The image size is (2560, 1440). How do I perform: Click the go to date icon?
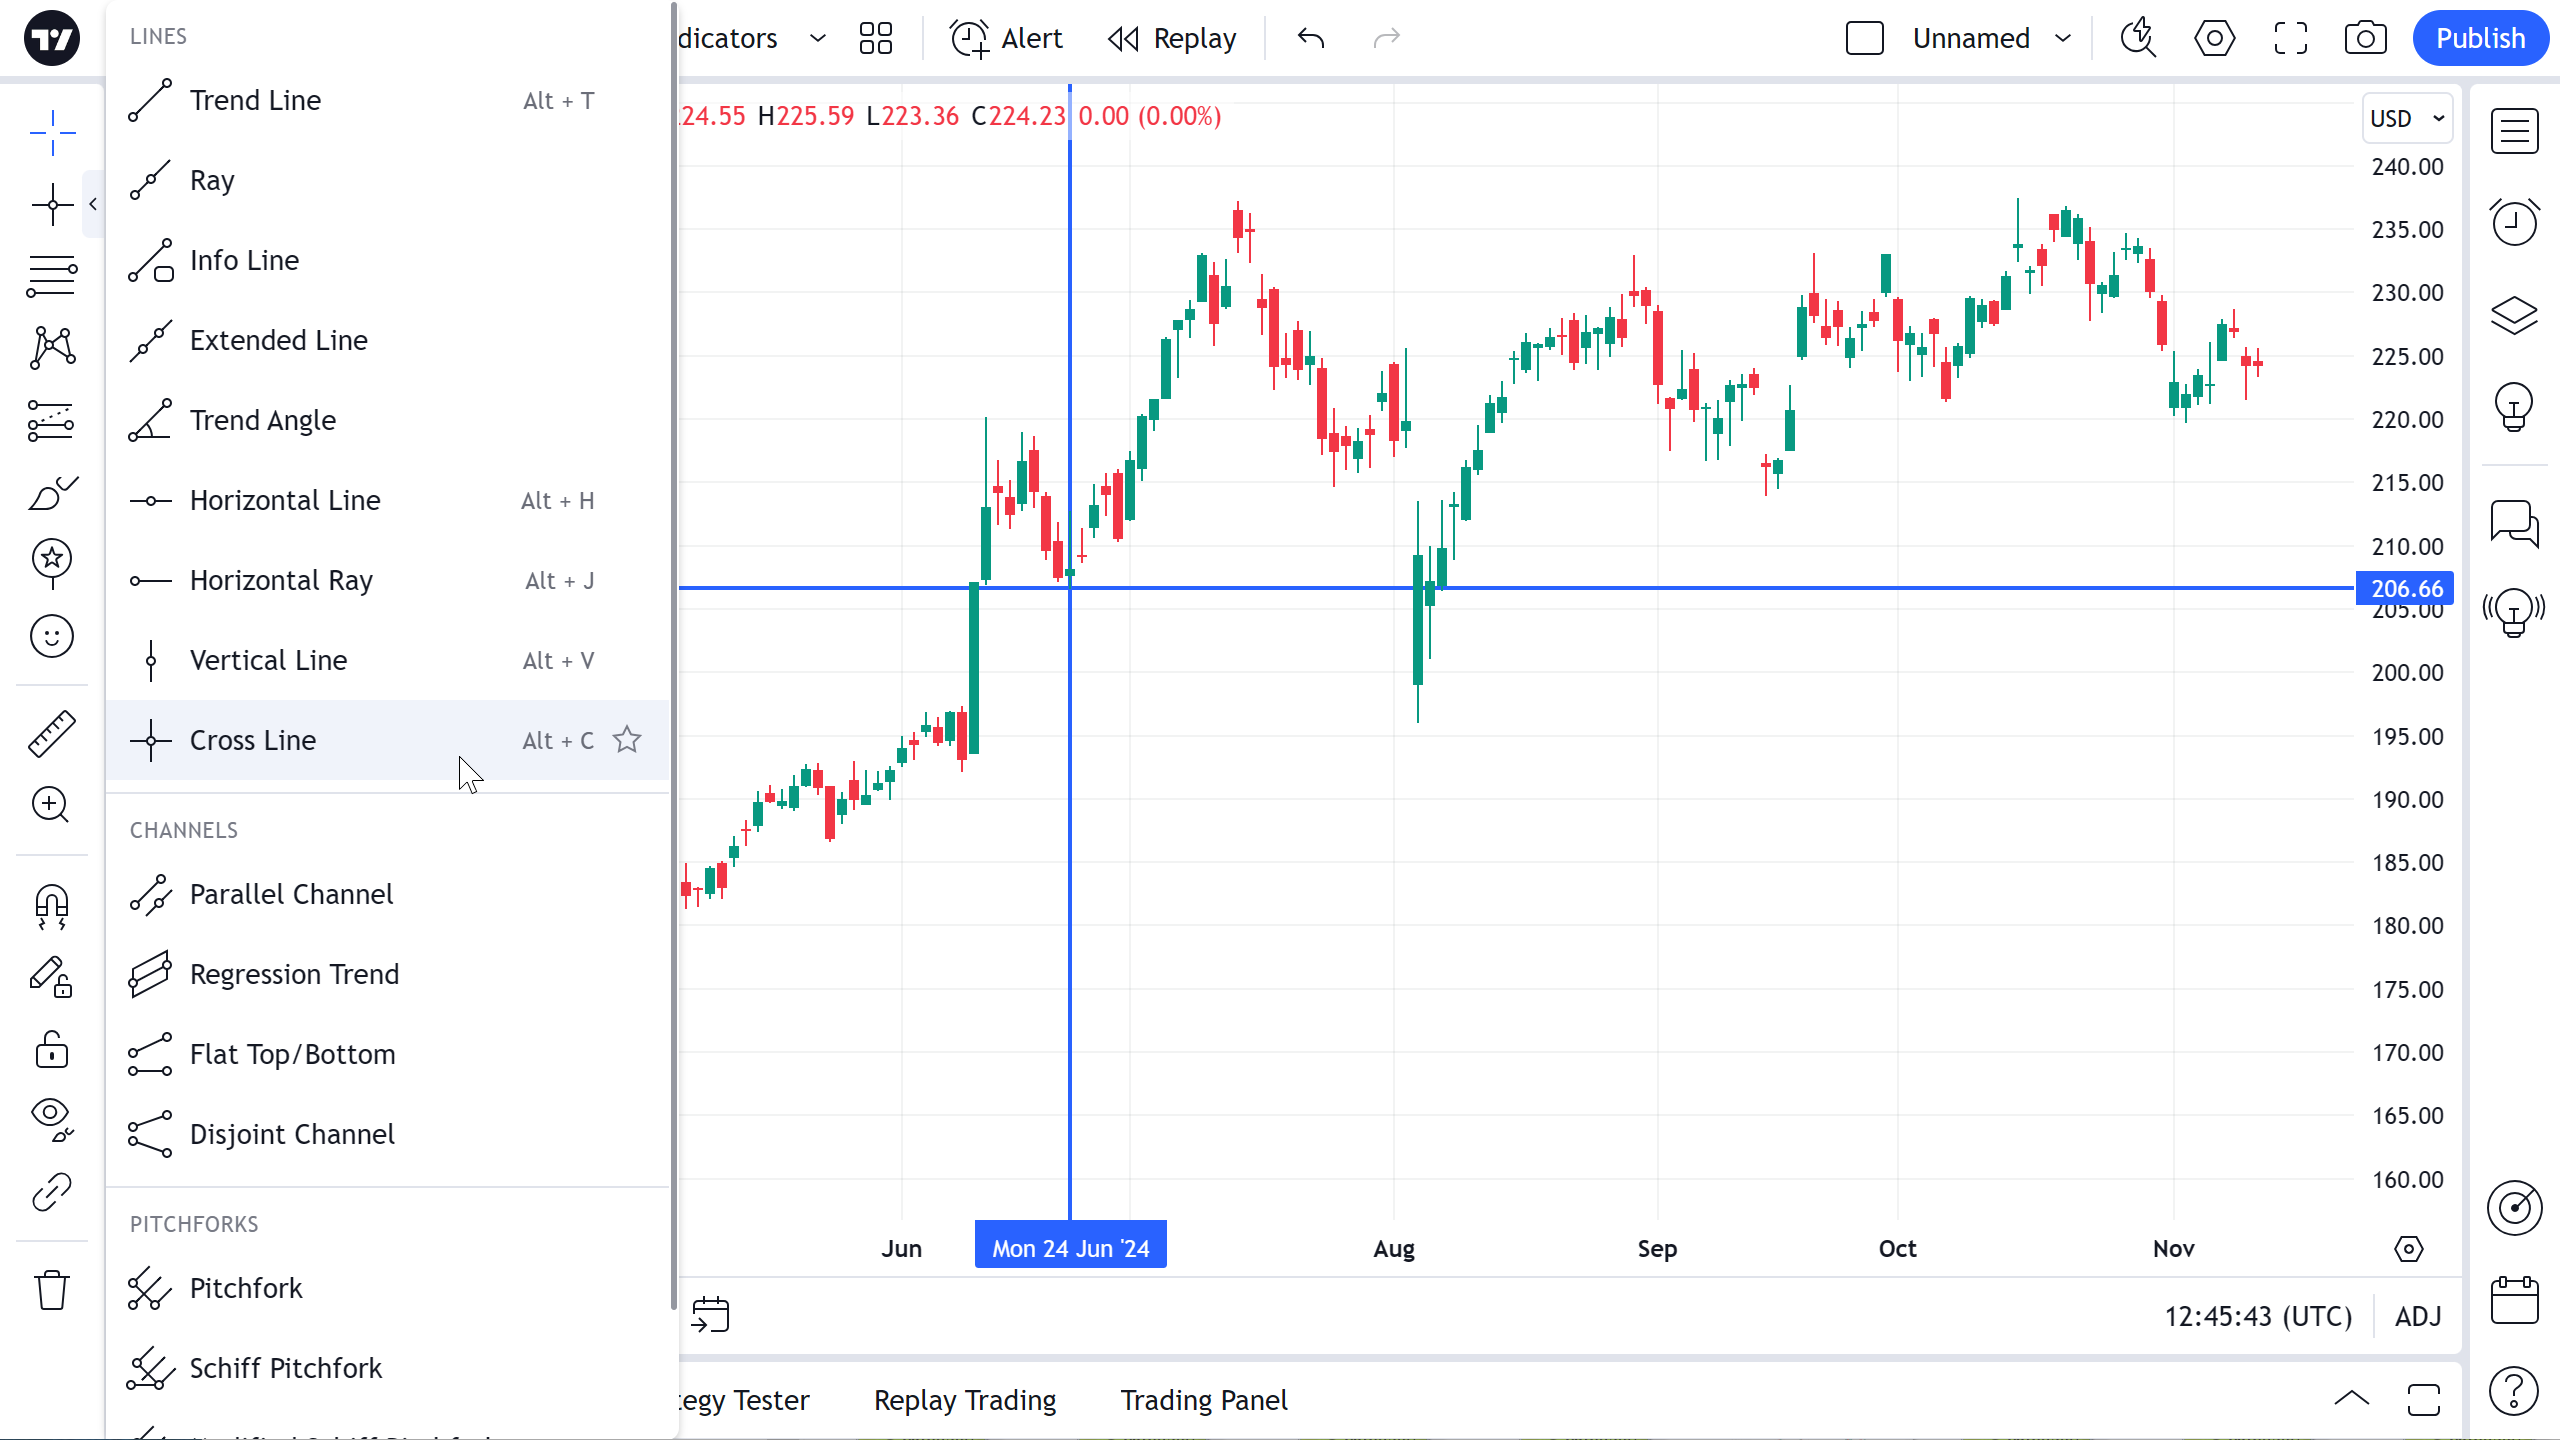[x=710, y=1315]
